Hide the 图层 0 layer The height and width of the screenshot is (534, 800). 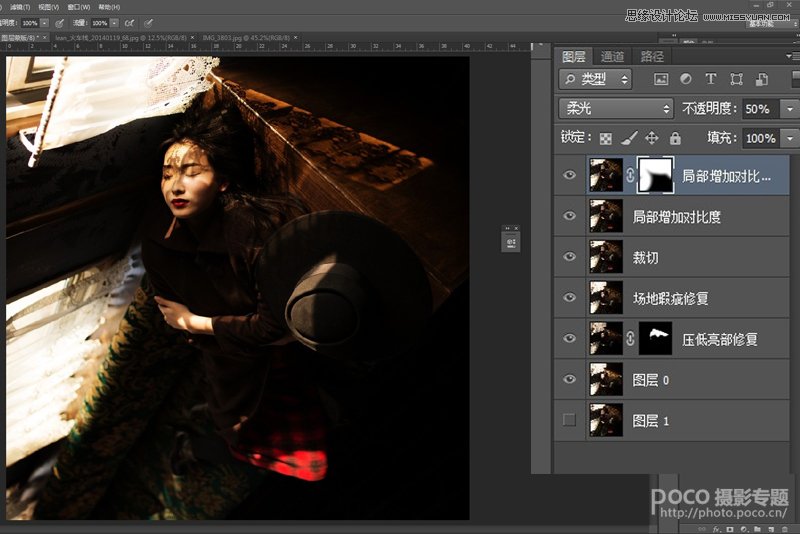[569, 379]
